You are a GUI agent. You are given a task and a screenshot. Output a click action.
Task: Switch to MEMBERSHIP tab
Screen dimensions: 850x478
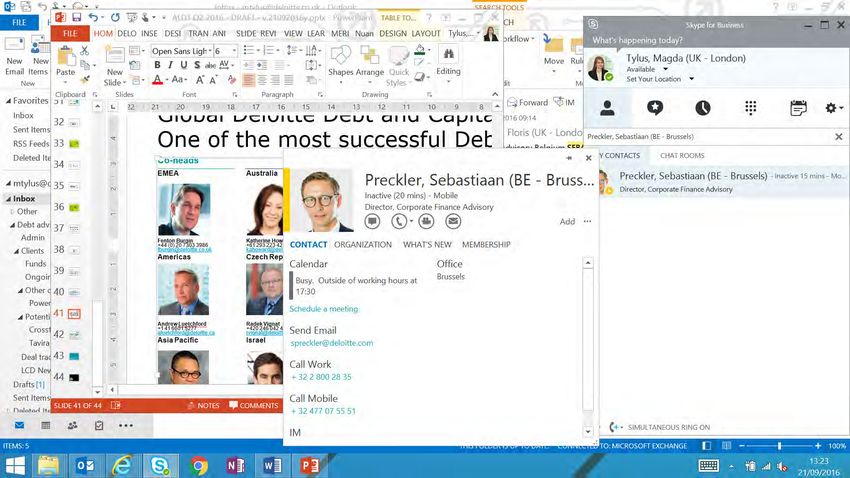click(486, 244)
